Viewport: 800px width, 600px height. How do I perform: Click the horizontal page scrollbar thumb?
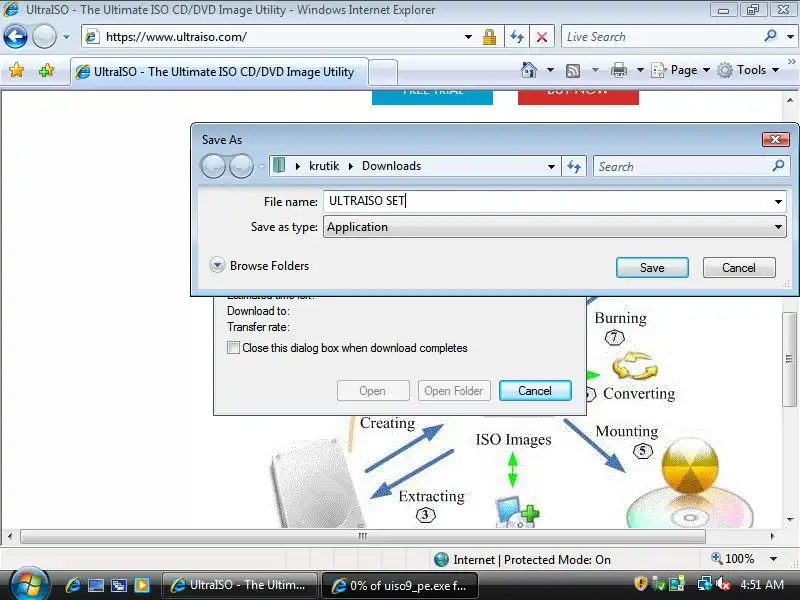click(363, 536)
